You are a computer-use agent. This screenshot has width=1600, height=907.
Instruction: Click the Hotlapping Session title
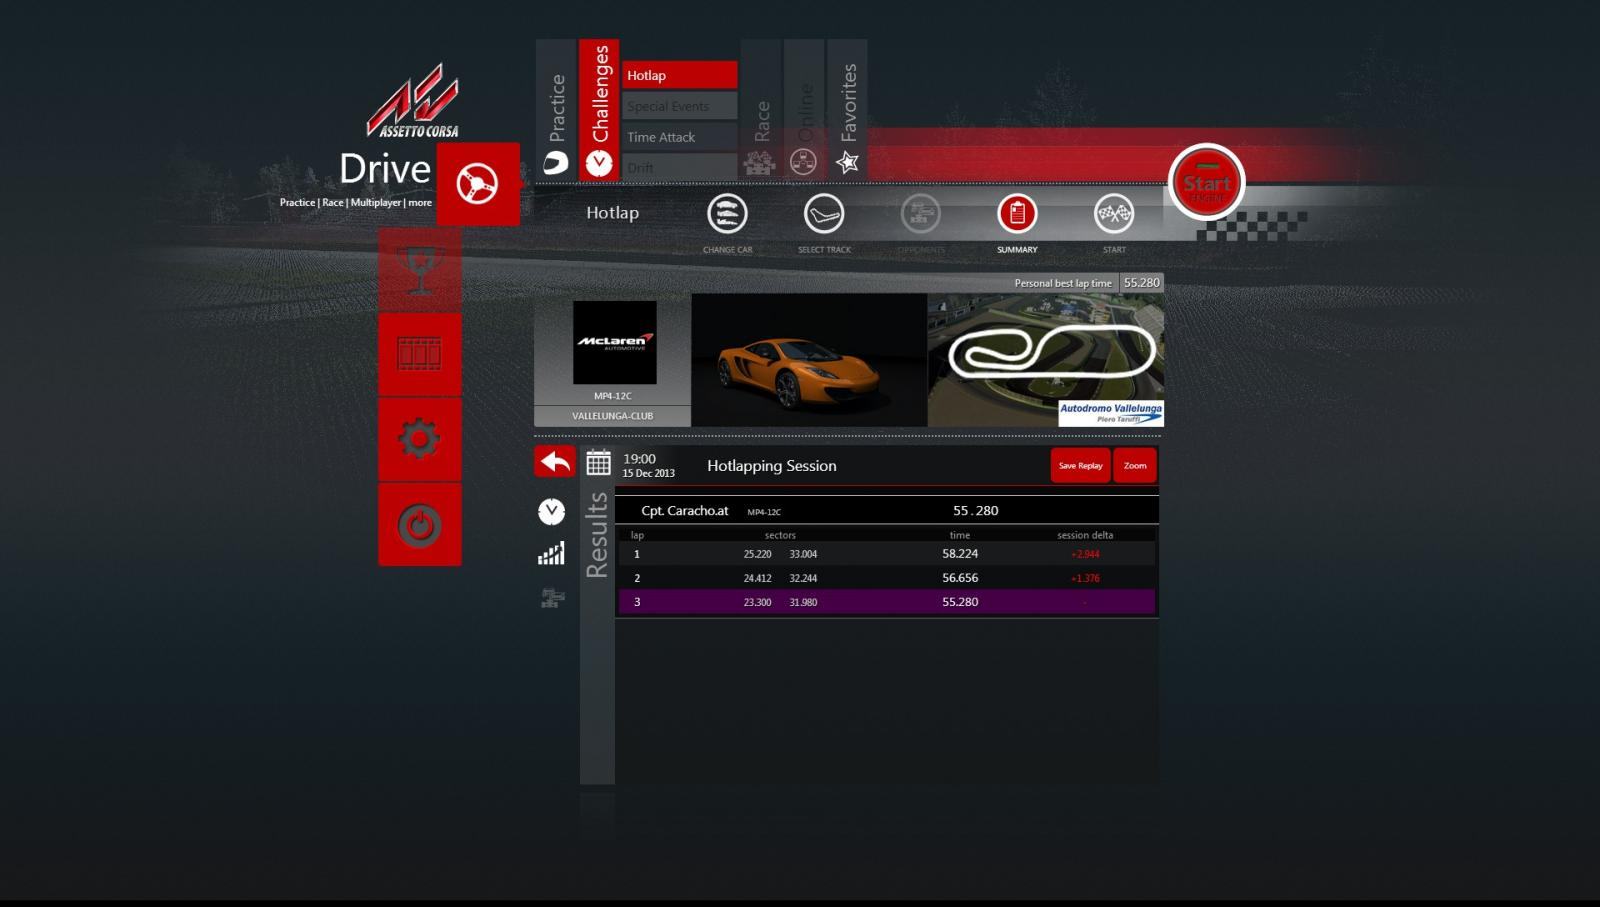pyautogui.click(x=772, y=466)
